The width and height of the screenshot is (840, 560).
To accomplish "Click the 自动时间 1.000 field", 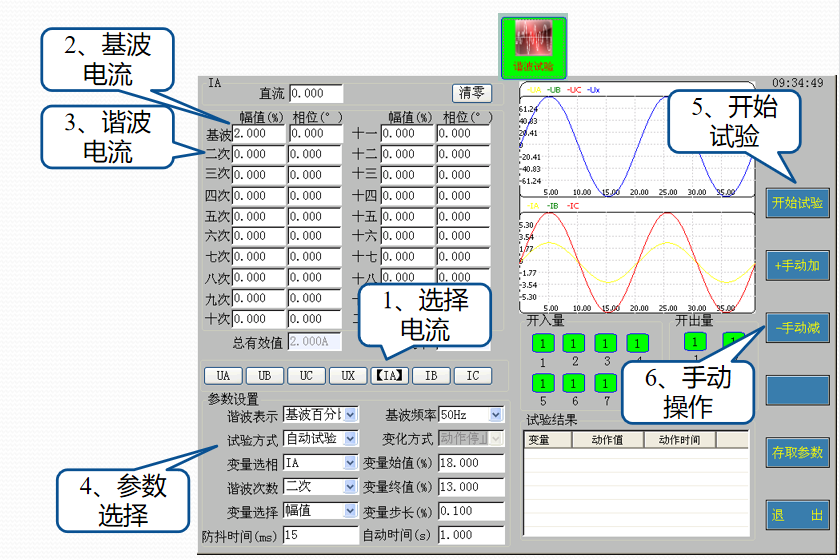I will (471, 535).
